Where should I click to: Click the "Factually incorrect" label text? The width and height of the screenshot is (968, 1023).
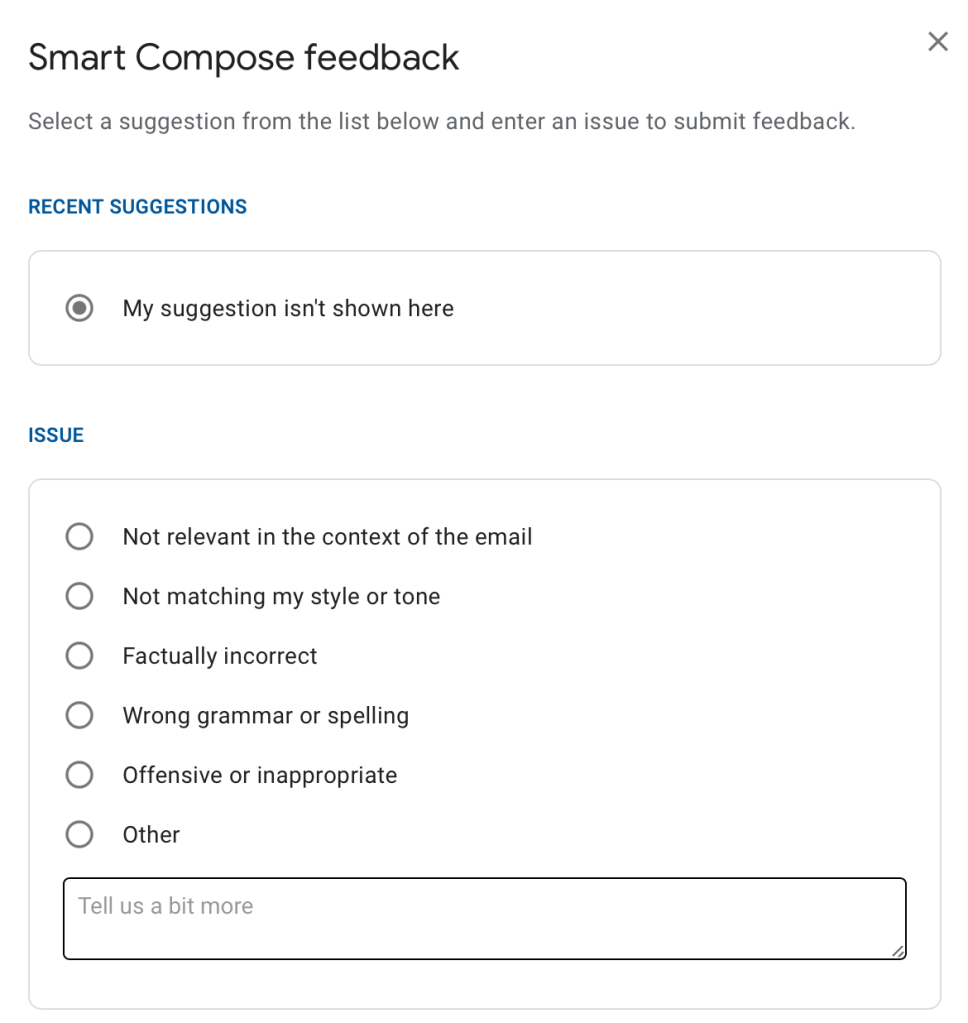click(219, 656)
